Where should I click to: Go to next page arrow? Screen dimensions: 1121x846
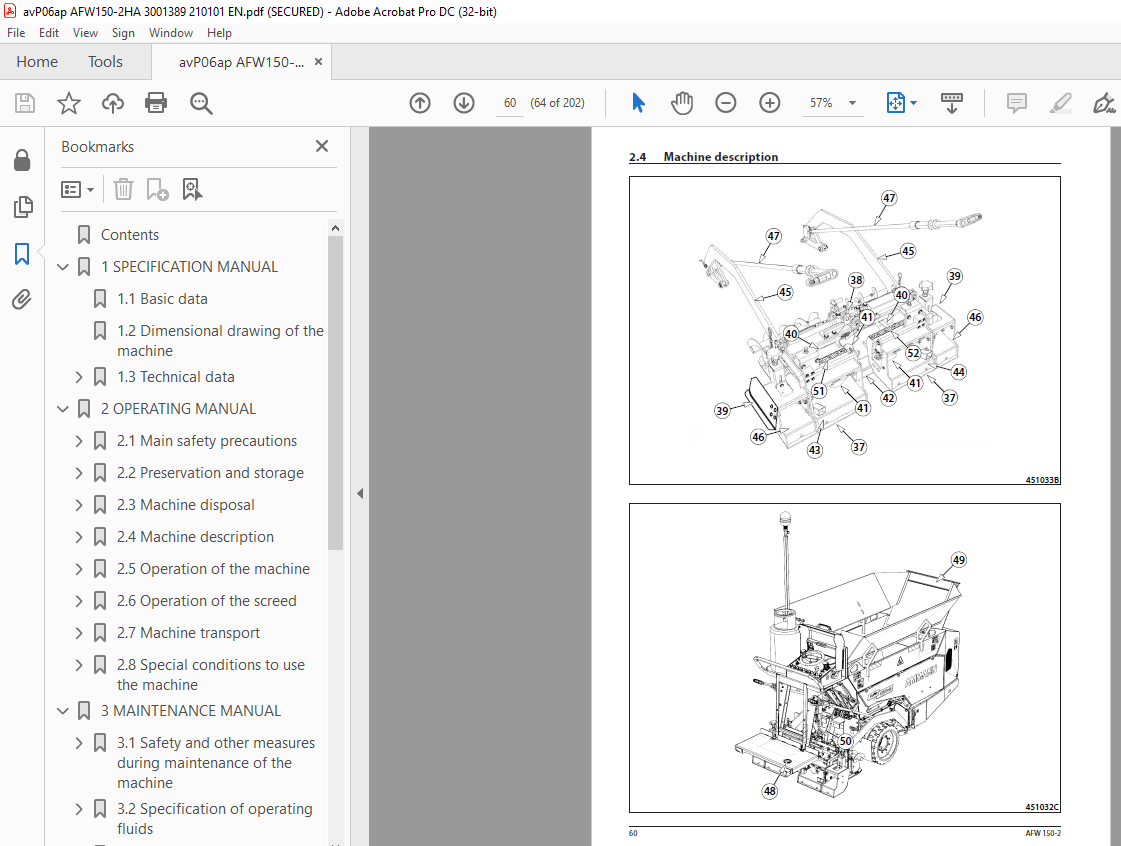pos(464,103)
